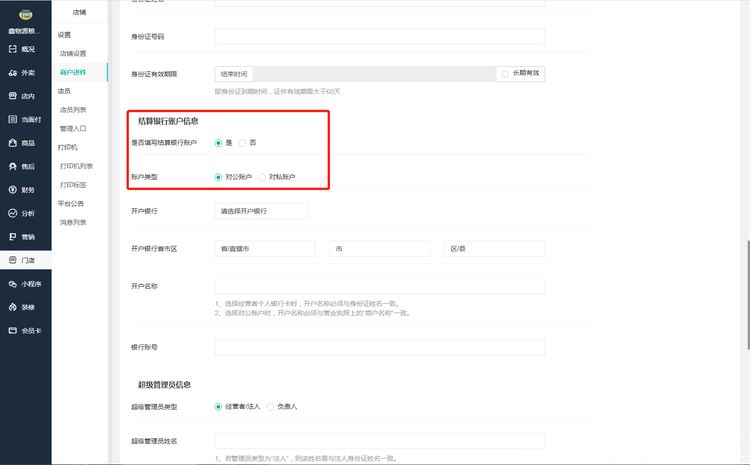This screenshot has width=750, height=465.
Task: Select 否 for 是否填写结算银行账户
Action: pos(243,143)
